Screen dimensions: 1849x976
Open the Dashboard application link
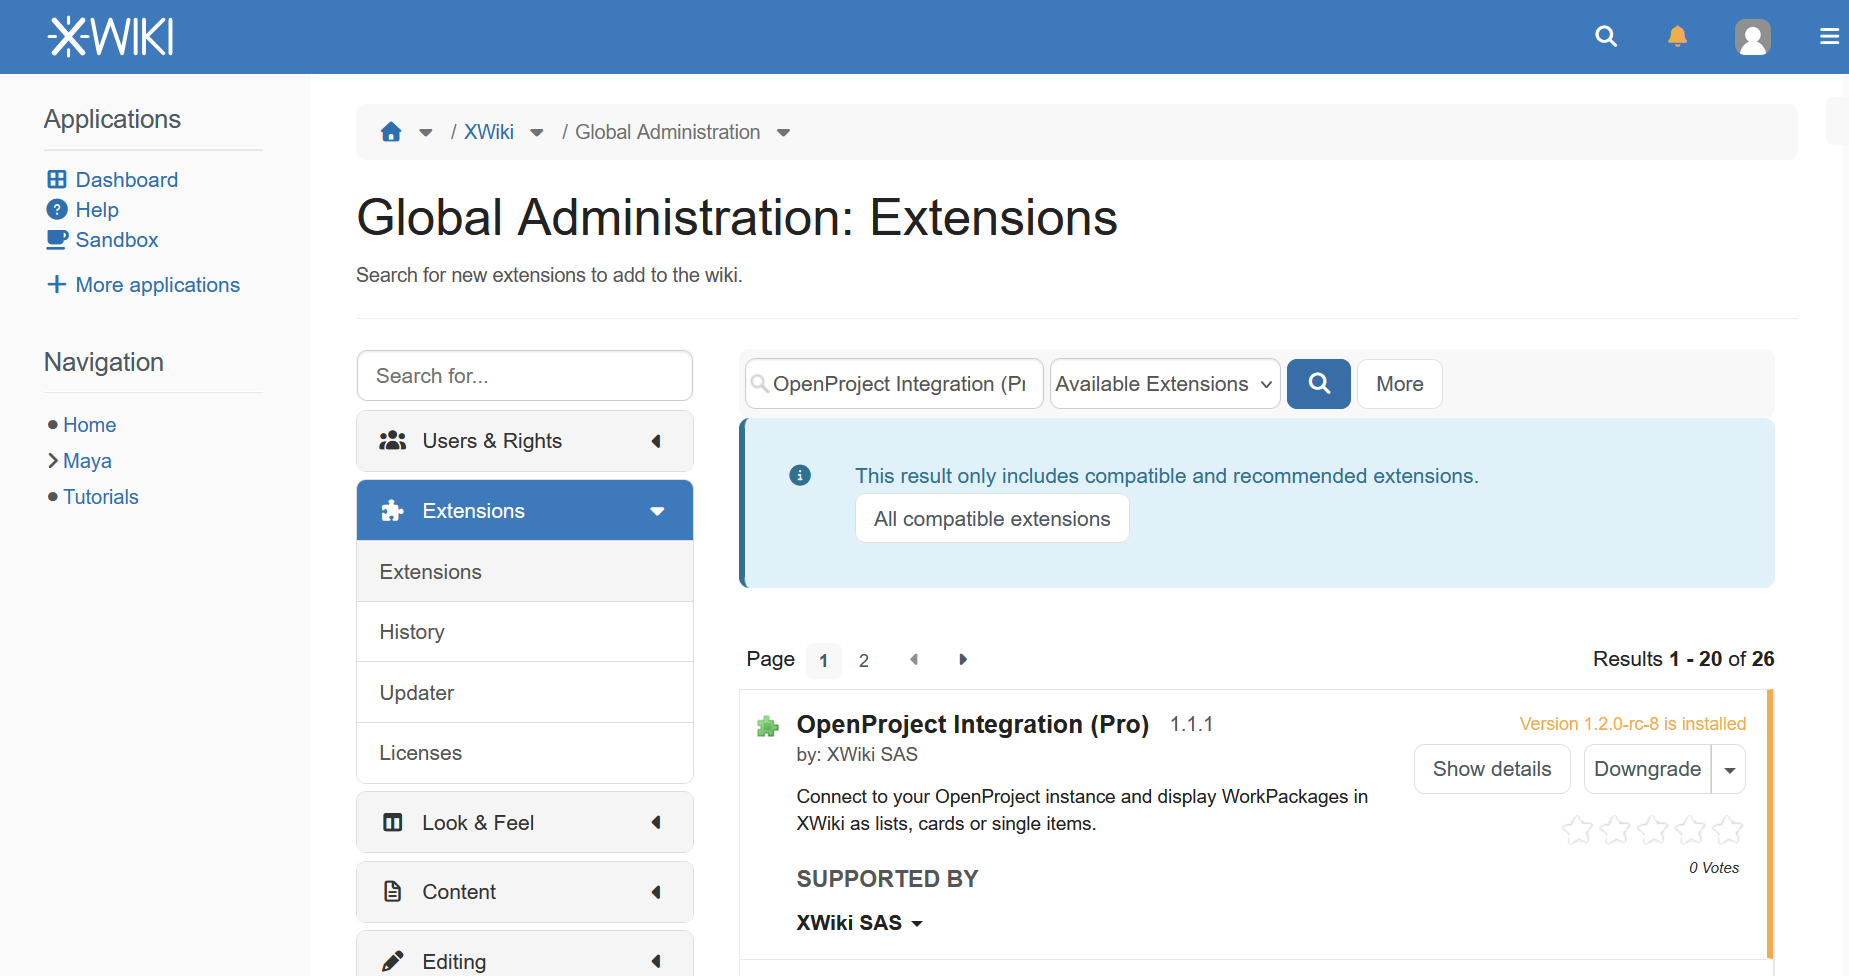point(127,180)
